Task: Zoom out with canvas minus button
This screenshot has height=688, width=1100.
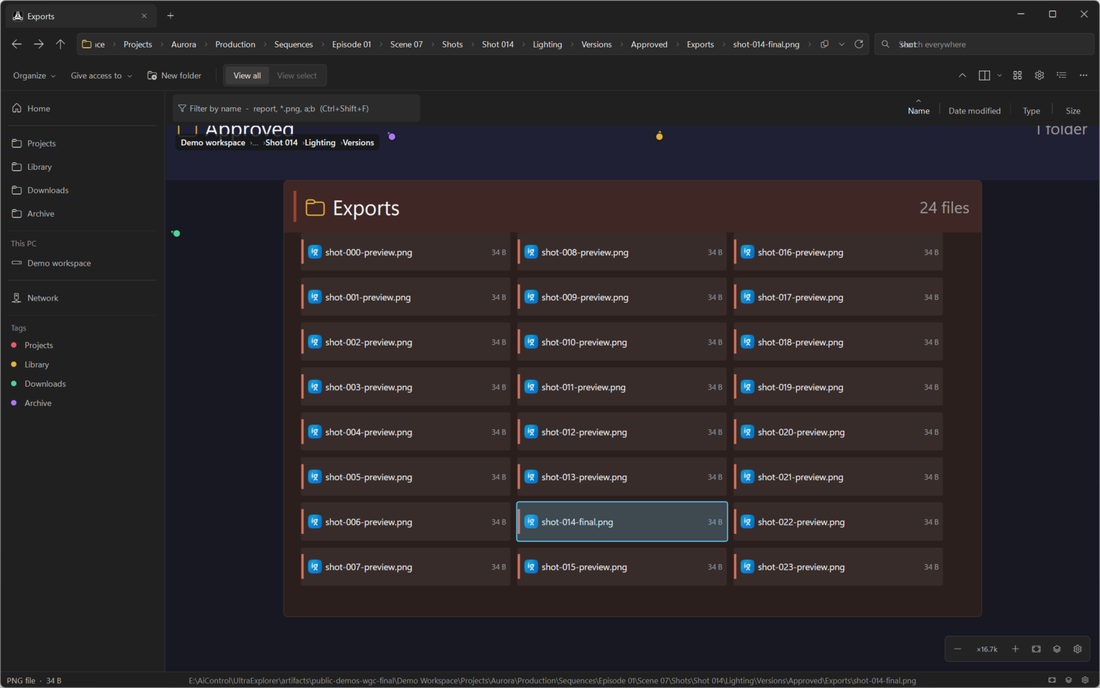Action: [958, 649]
